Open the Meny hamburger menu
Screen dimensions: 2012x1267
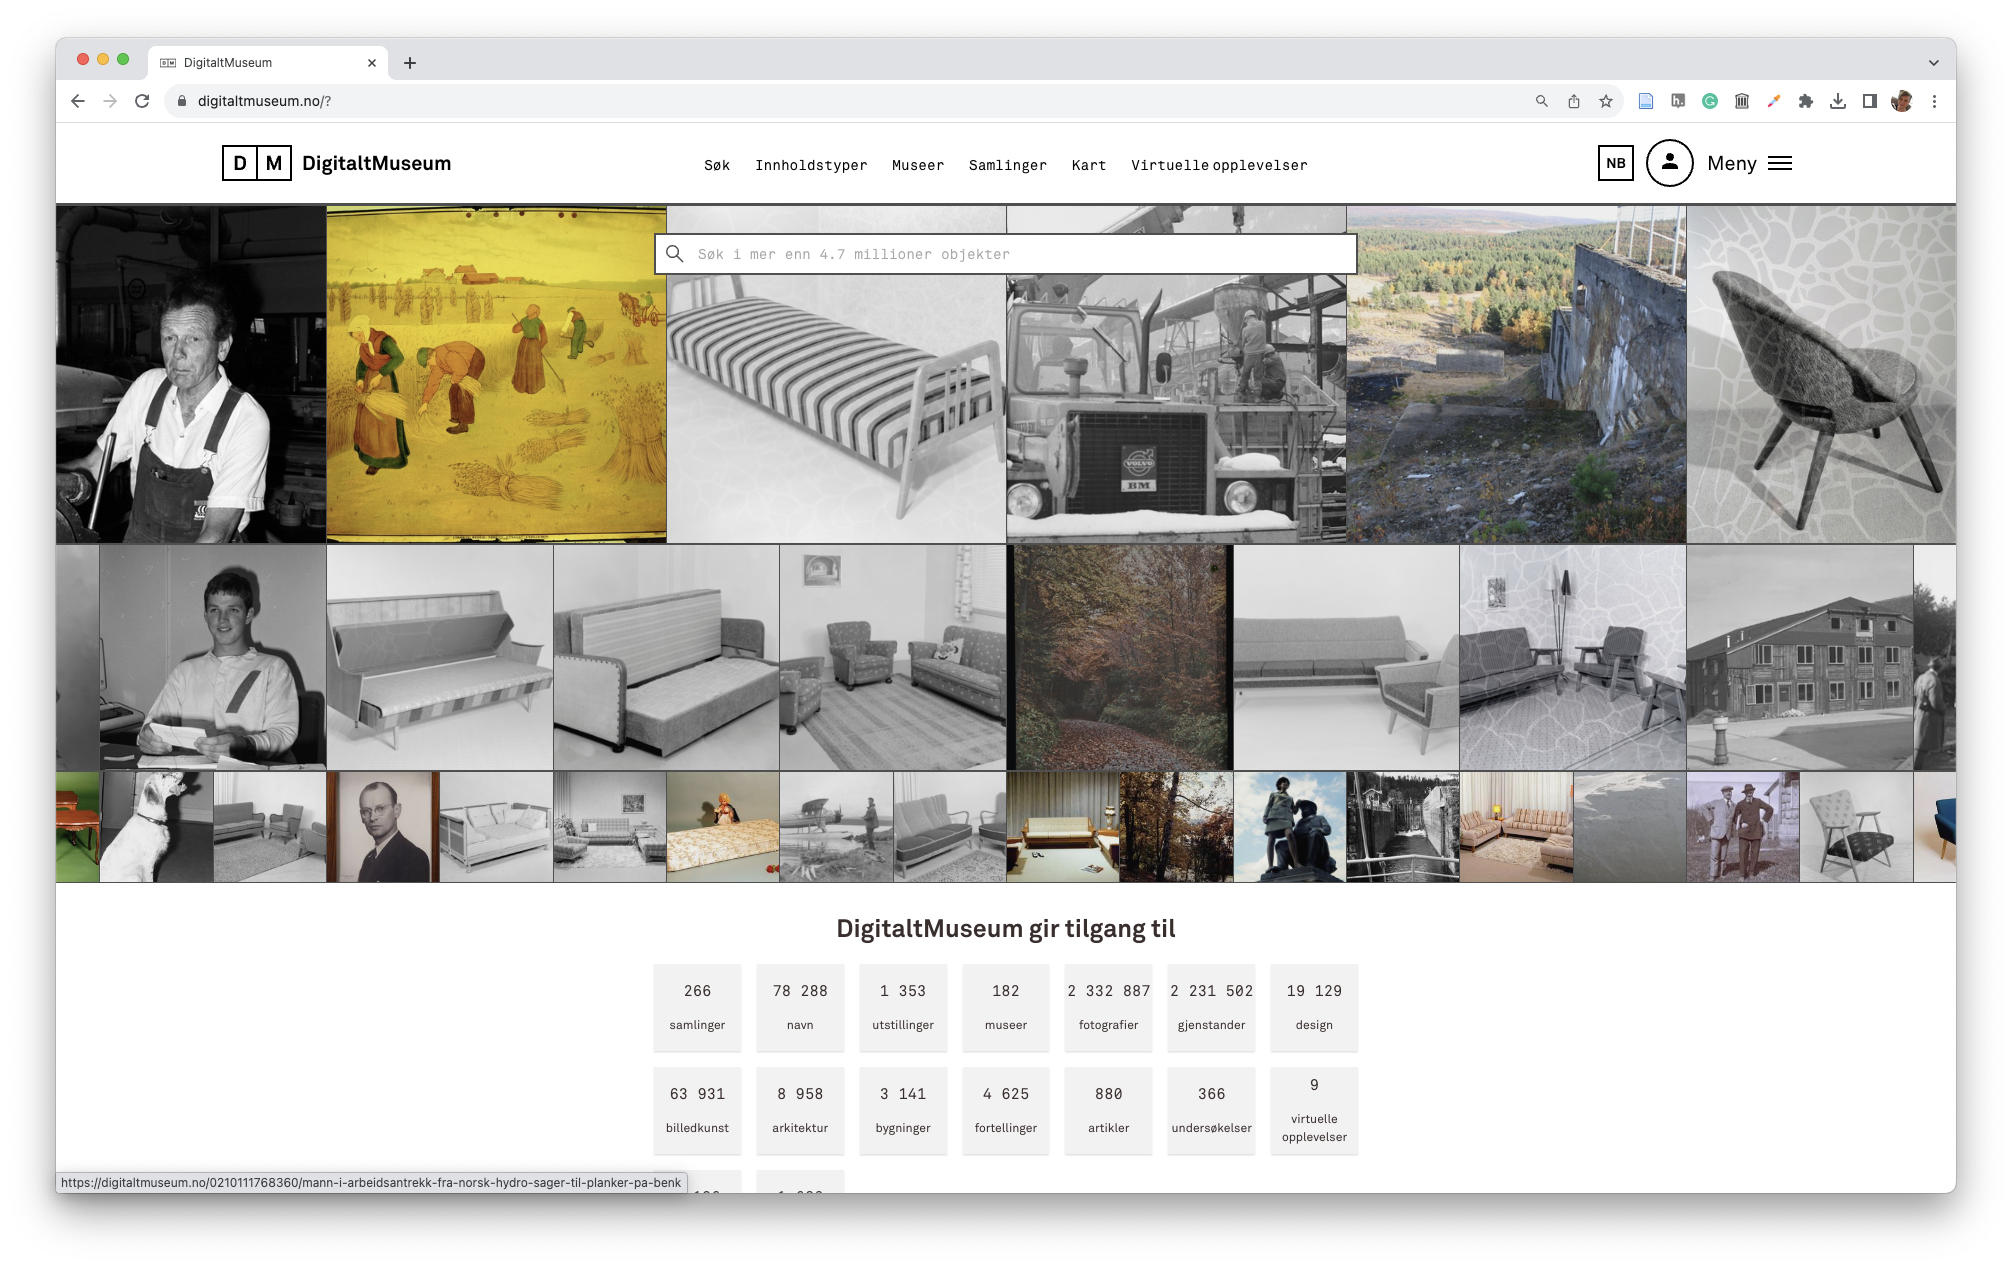point(1779,163)
